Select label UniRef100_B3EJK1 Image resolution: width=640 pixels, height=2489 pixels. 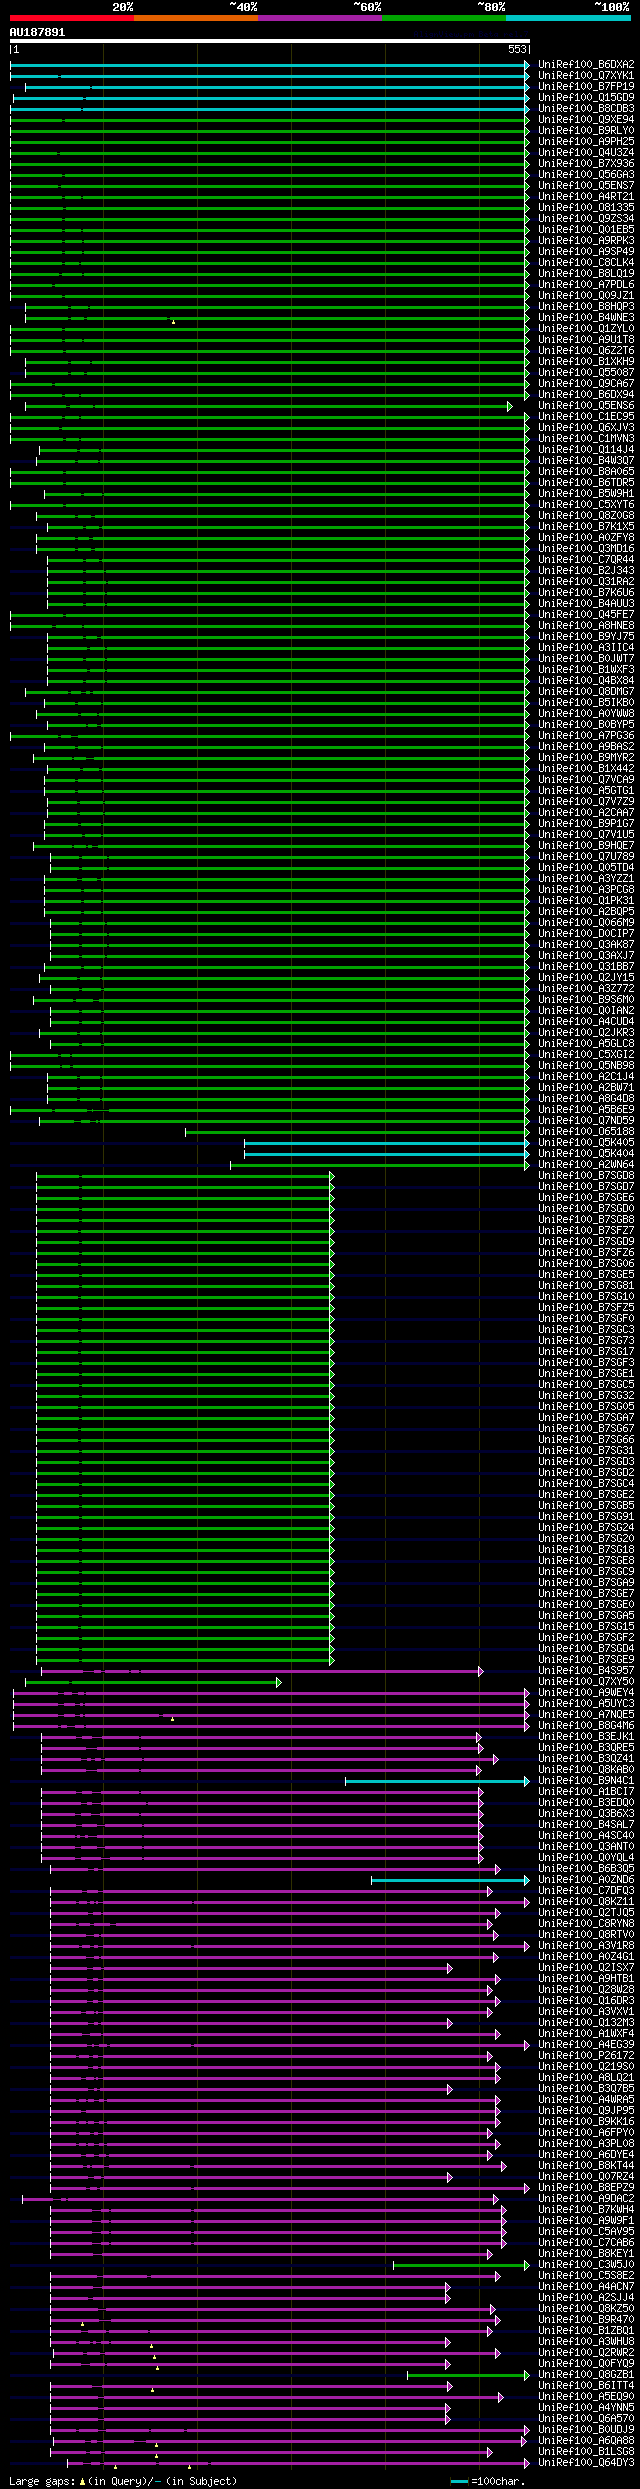[586, 1736]
